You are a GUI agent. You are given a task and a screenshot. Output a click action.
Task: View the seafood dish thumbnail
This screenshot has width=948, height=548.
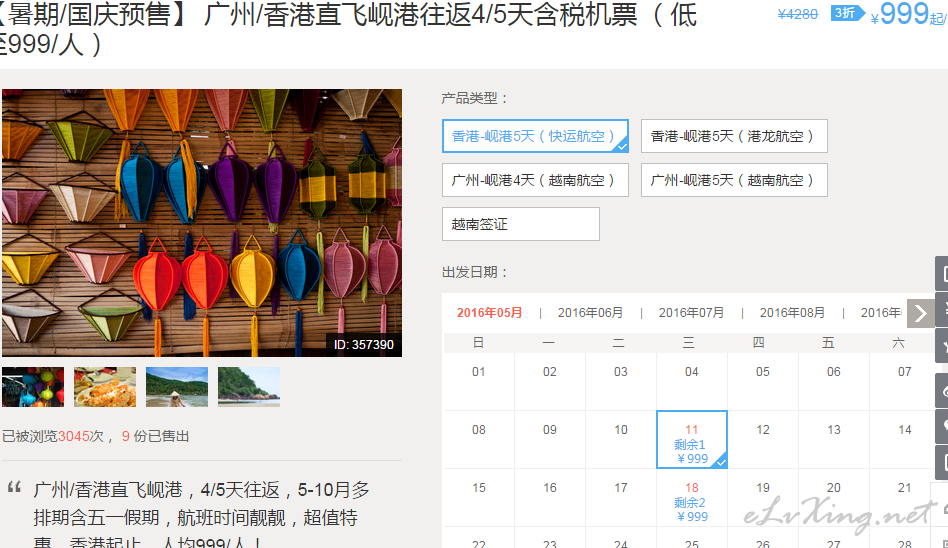105,387
